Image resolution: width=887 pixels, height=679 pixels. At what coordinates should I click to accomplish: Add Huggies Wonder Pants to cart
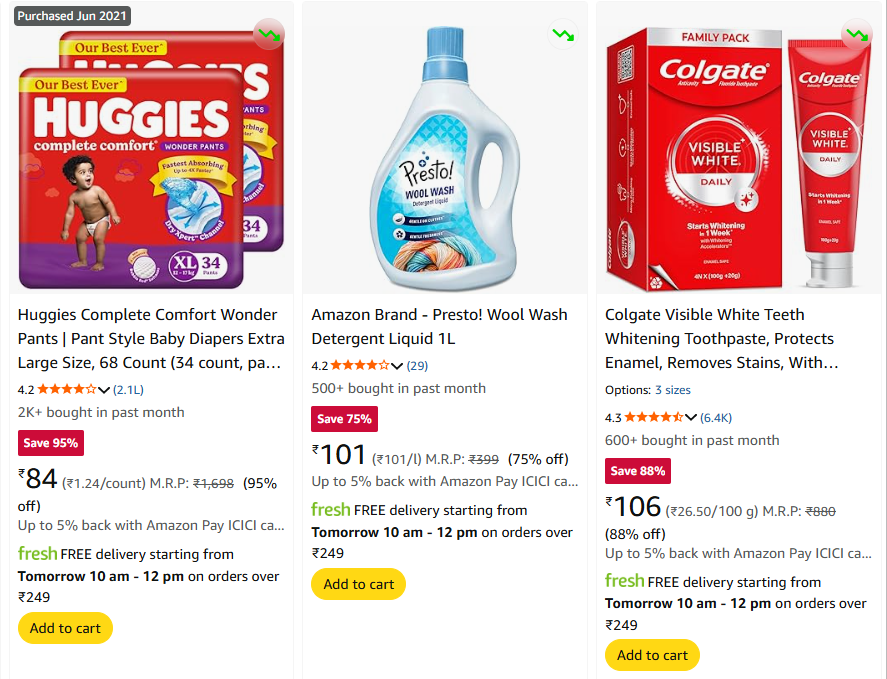[x=65, y=628]
